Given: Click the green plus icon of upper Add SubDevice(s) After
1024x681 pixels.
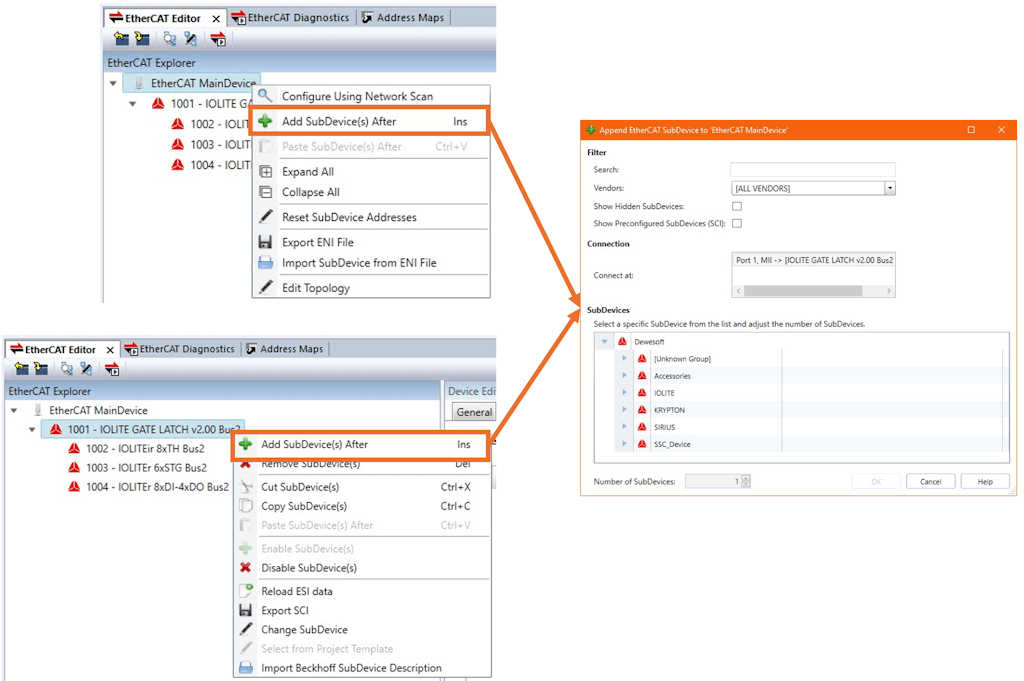Looking at the screenshot, I should pyautogui.click(x=265, y=121).
